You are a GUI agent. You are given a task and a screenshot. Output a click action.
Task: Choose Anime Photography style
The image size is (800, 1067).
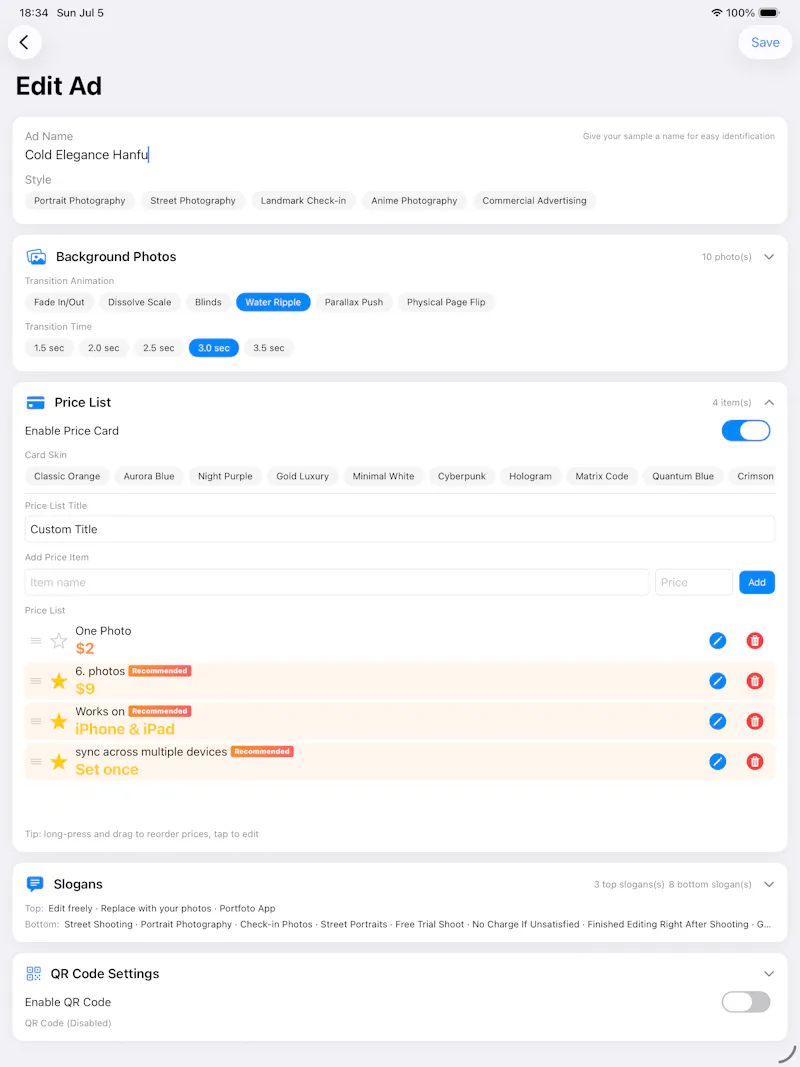[x=414, y=201]
